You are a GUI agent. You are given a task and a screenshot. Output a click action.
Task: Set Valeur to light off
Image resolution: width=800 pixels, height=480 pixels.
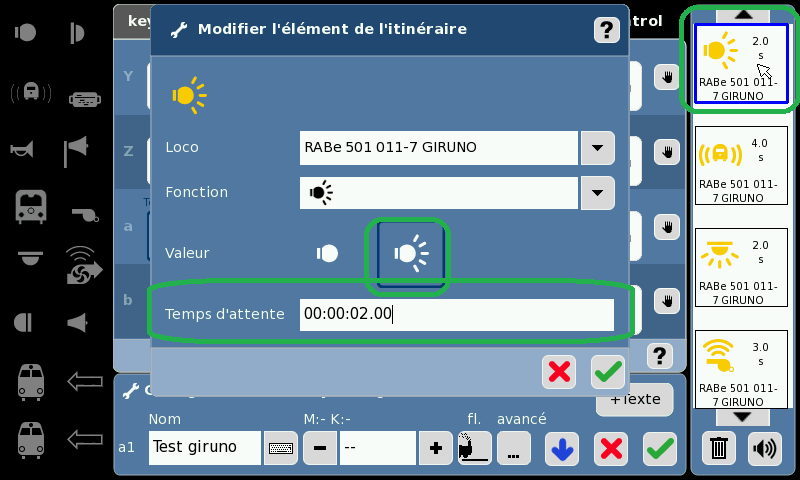[x=327, y=254]
